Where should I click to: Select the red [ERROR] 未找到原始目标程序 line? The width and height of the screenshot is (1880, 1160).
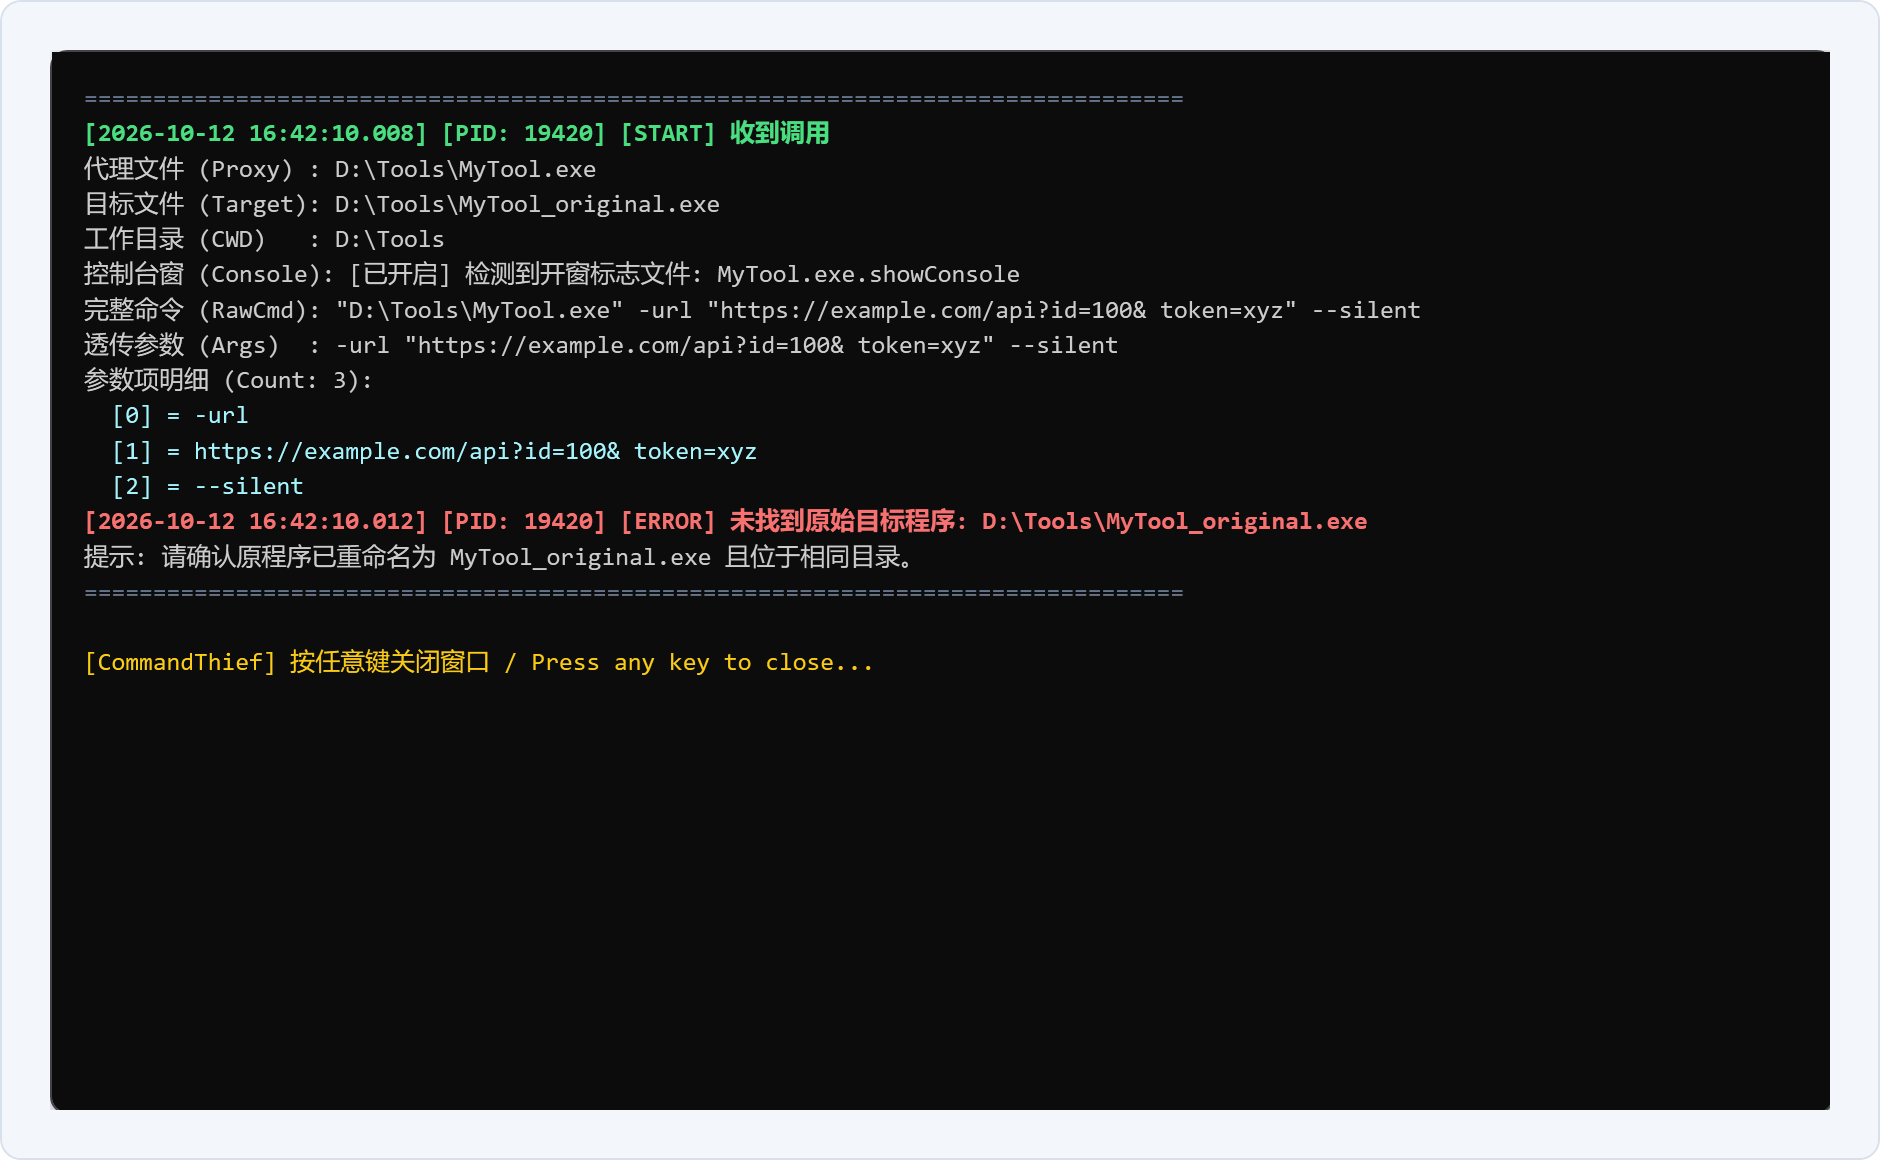[x=726, y=521]
